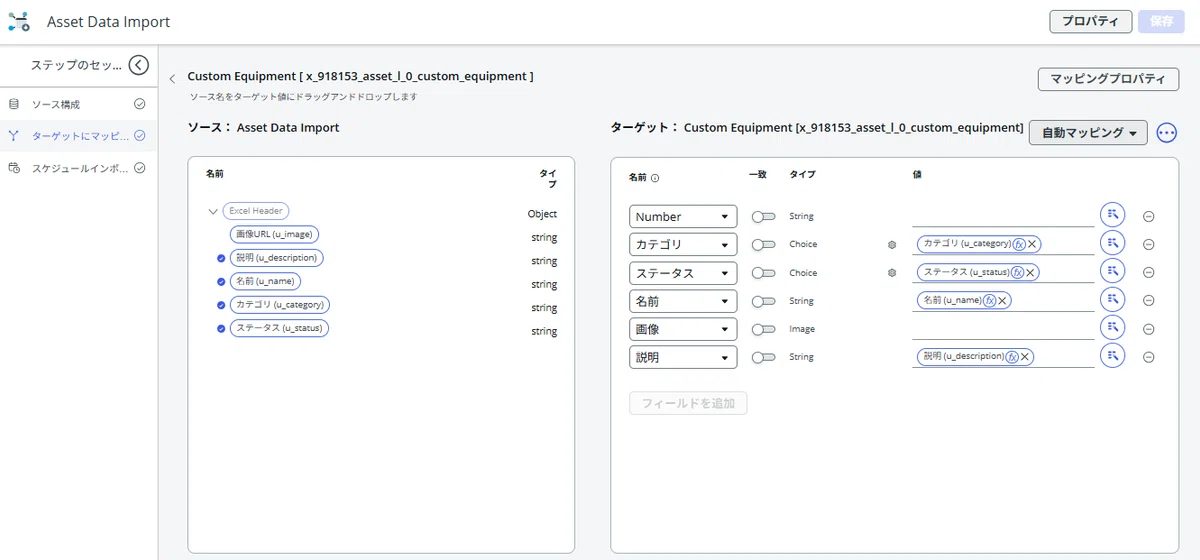Open mapping options icon for 説明 row
Viewport: 1200px width, 560px height.
pyautogui.click(x=1112, y=356)
